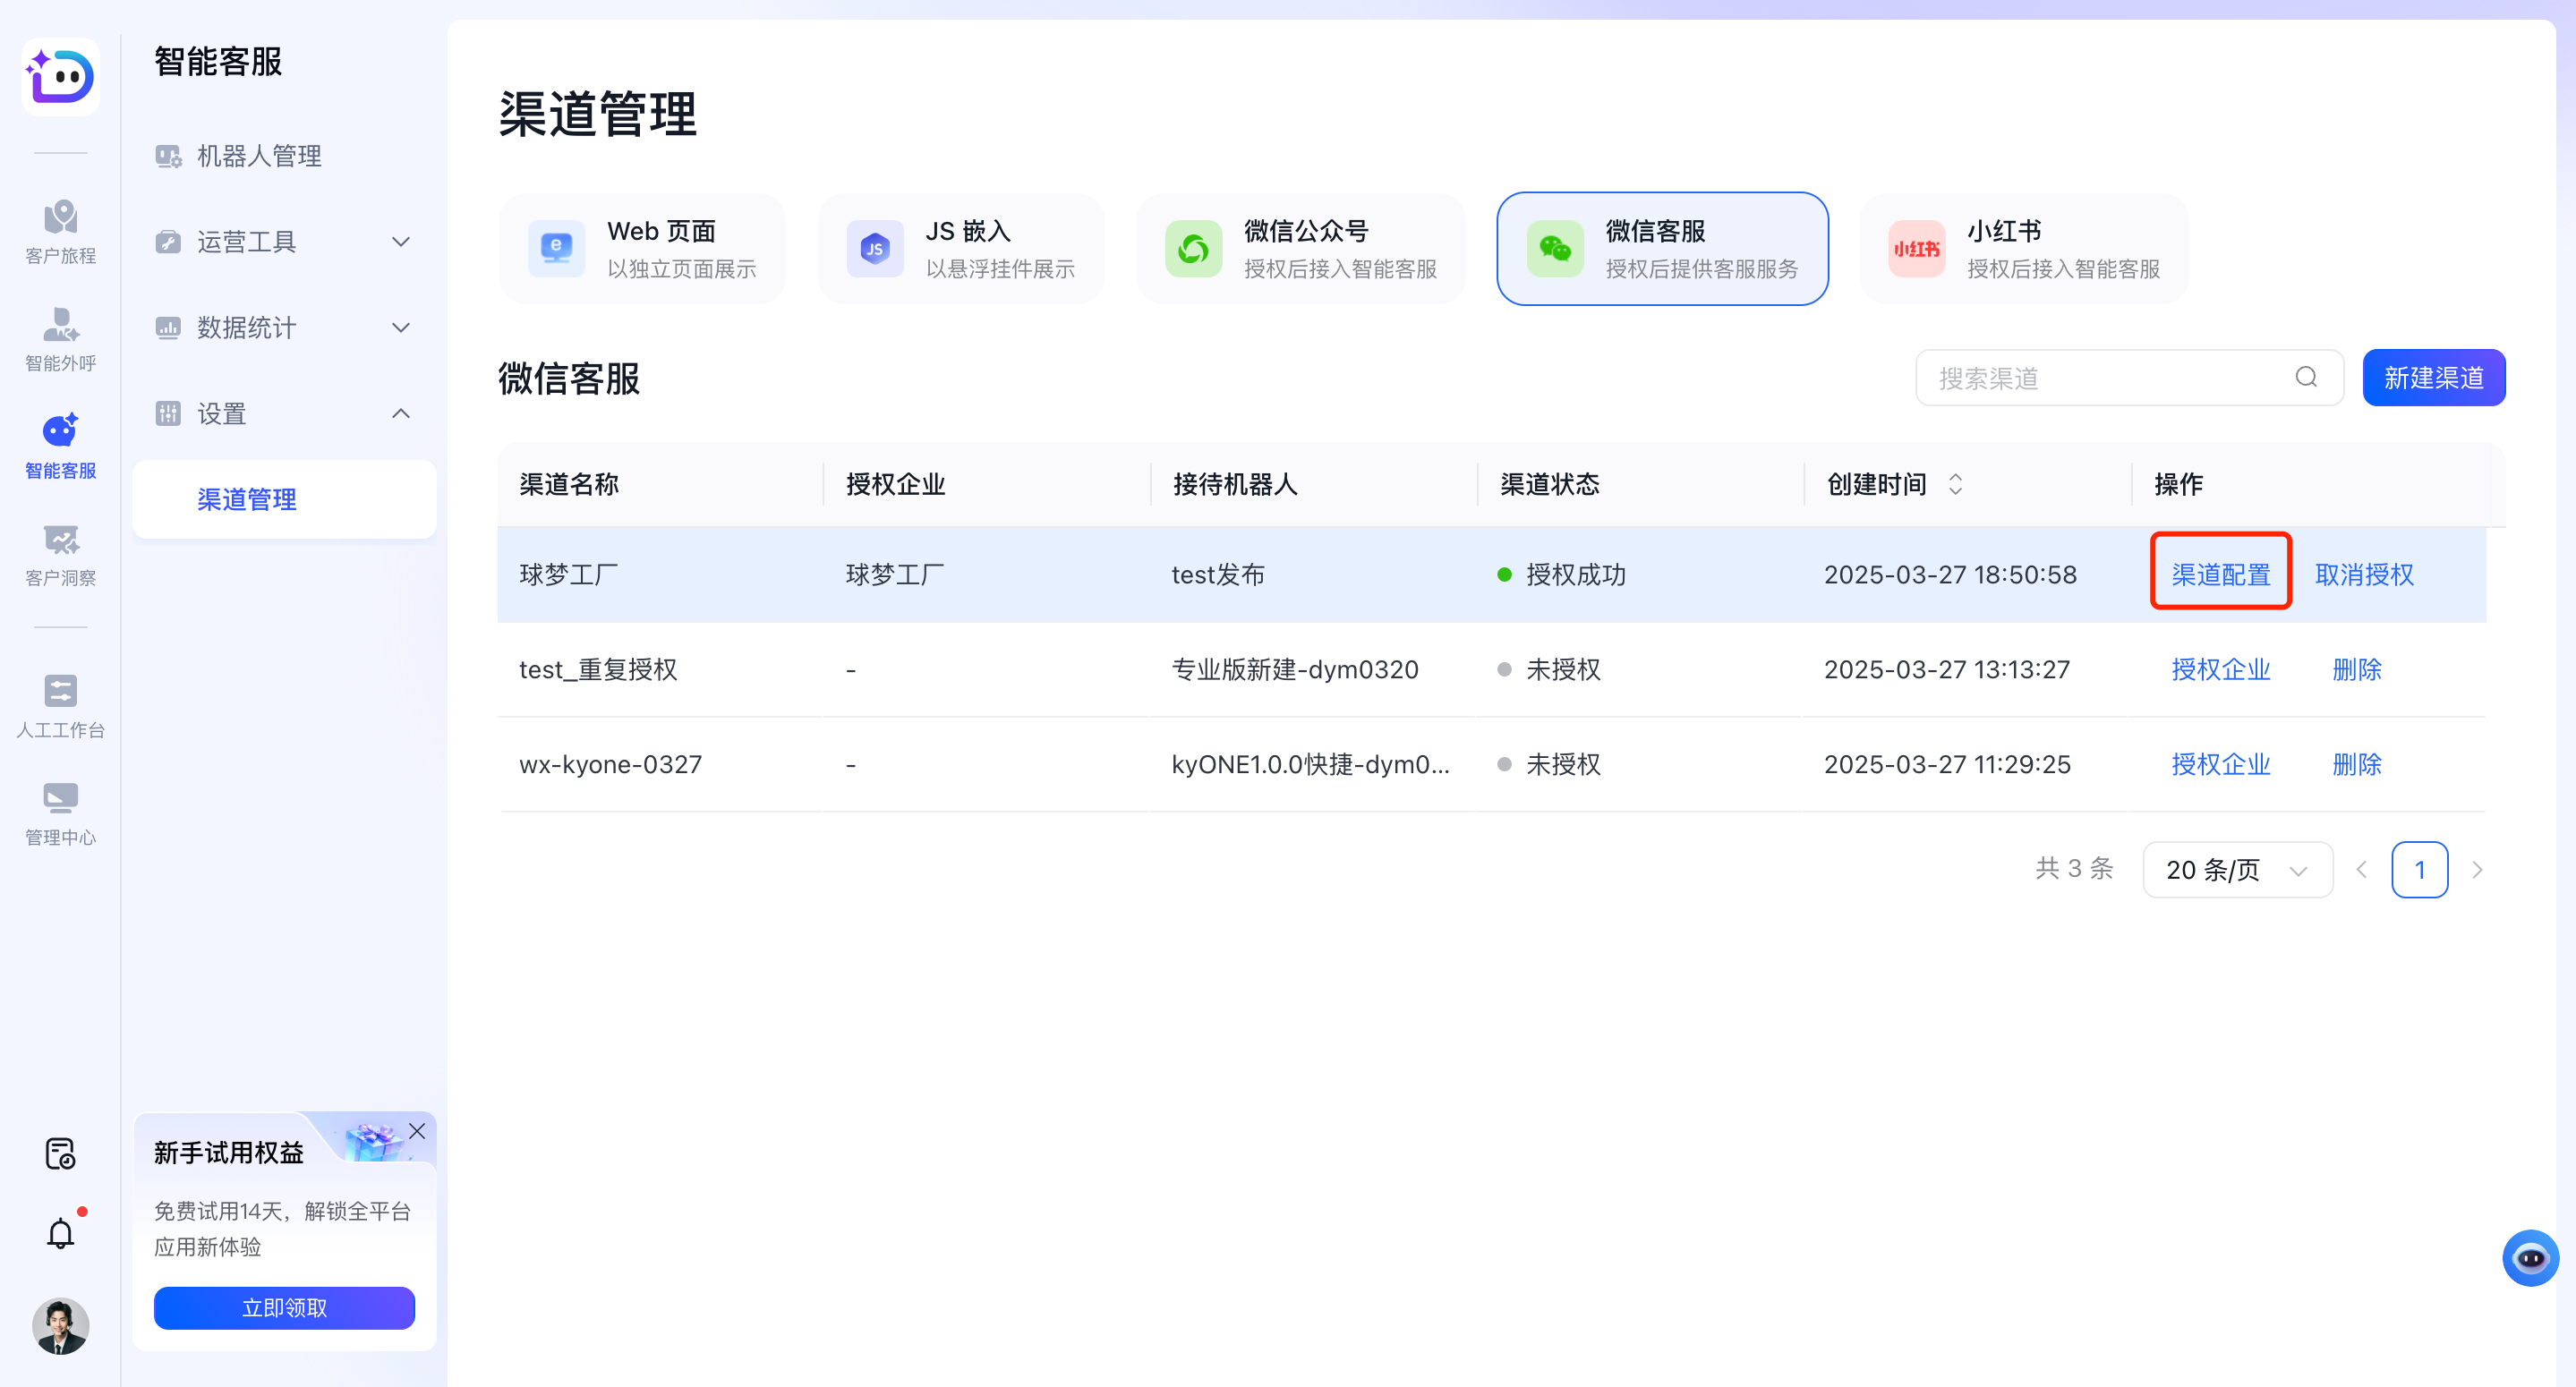Switch to the 微信公众号 channel tab
Viewport: 2576px width, 1387px height.
[1300, 248]
